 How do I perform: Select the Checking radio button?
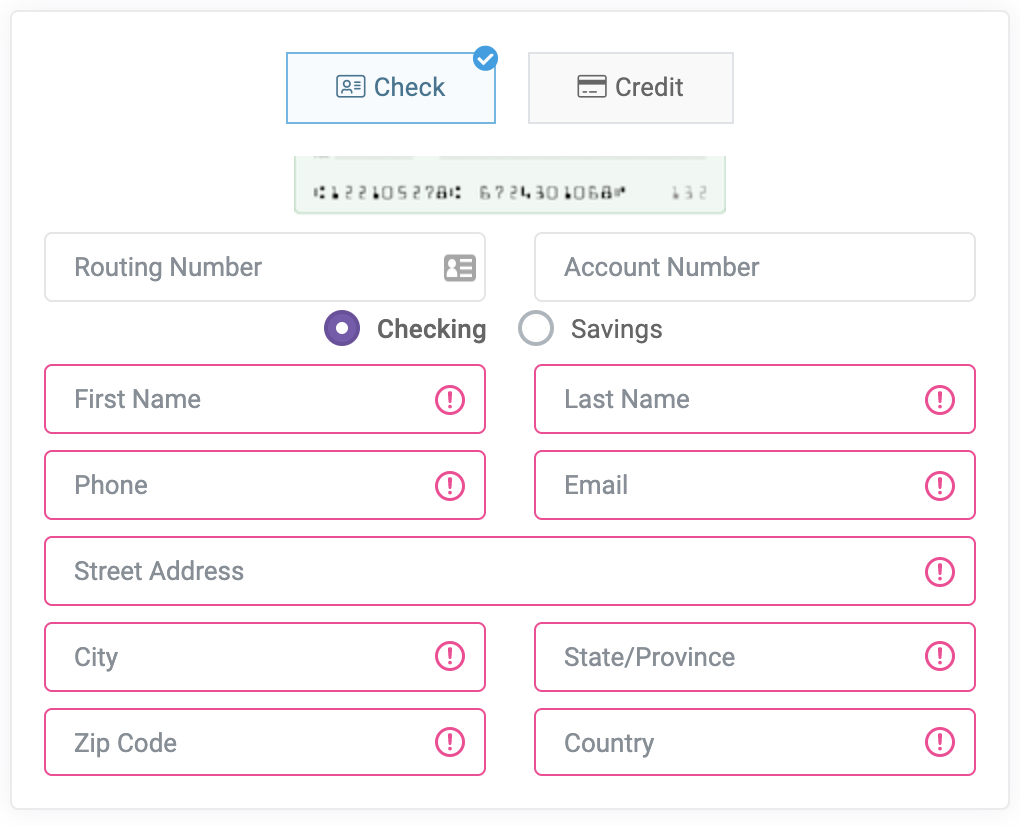pyautogui.click(x=342, y=328)
